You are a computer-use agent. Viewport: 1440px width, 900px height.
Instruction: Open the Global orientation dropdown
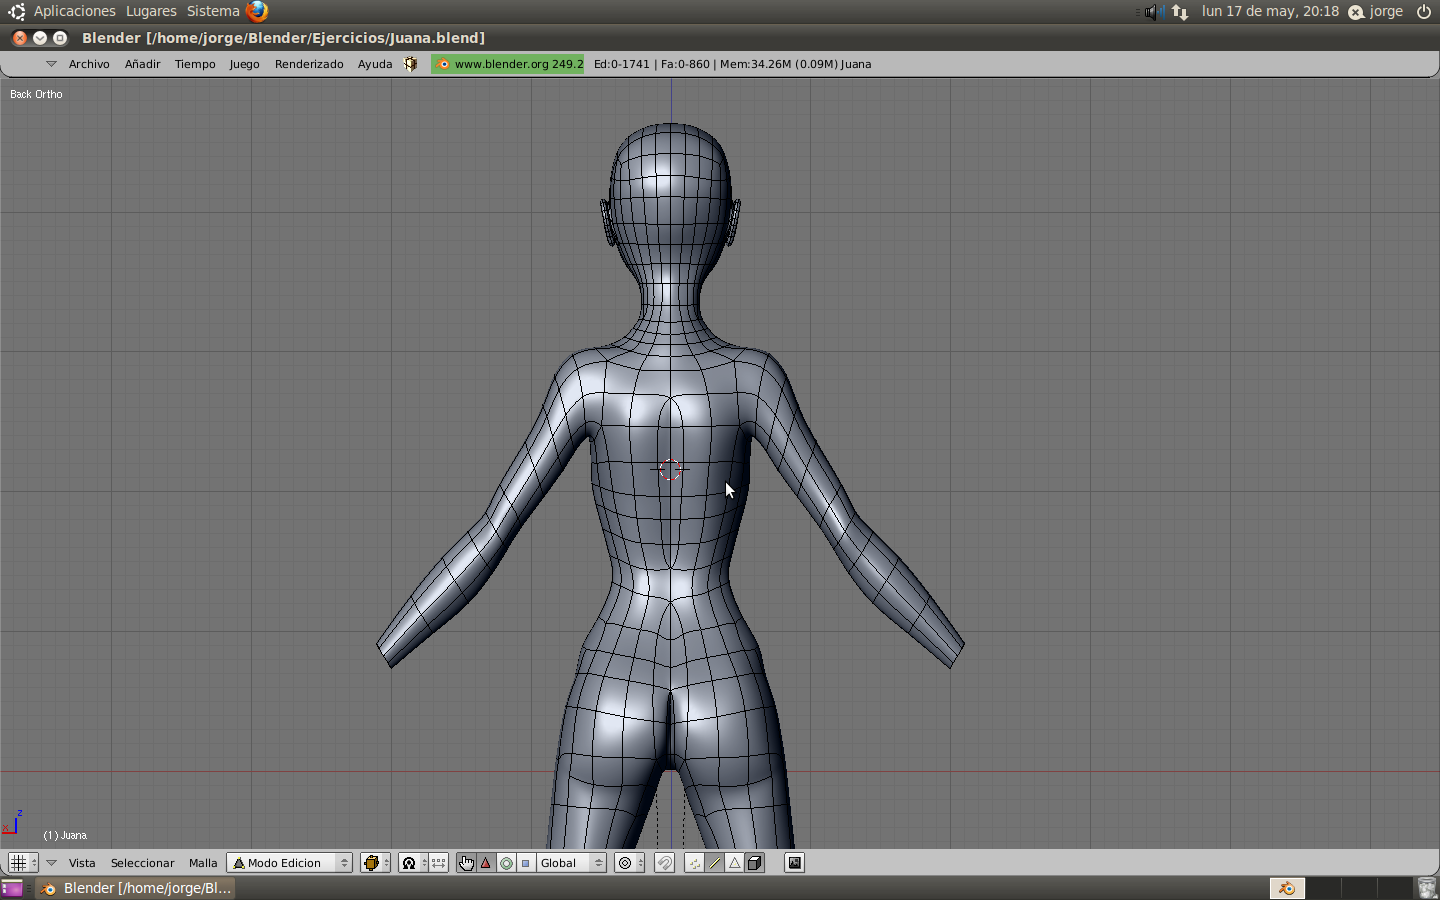[571, 863]
